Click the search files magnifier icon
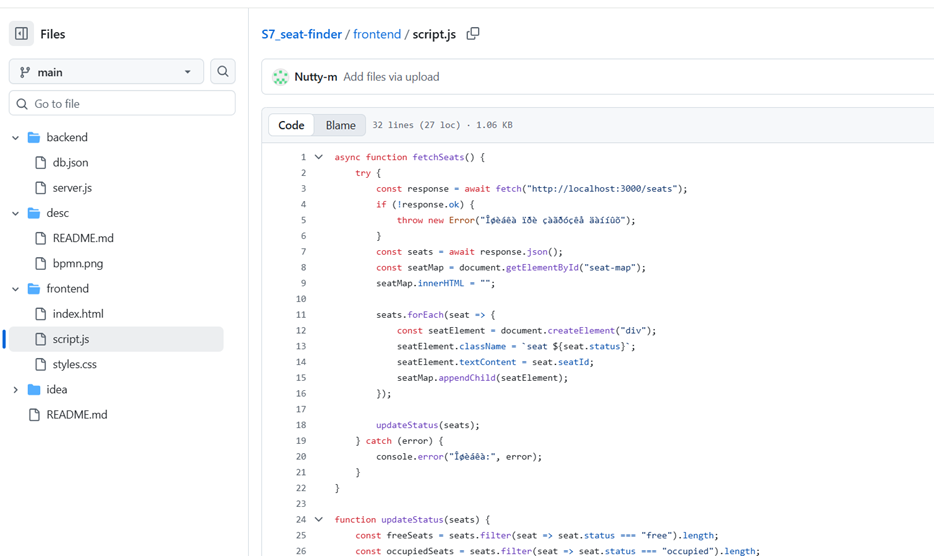 [x=223, y=72]
